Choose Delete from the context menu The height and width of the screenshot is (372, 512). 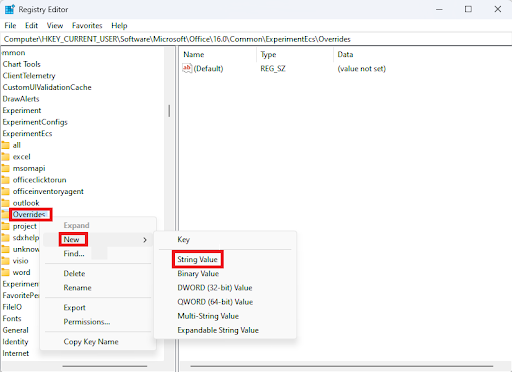click(74, 274)
